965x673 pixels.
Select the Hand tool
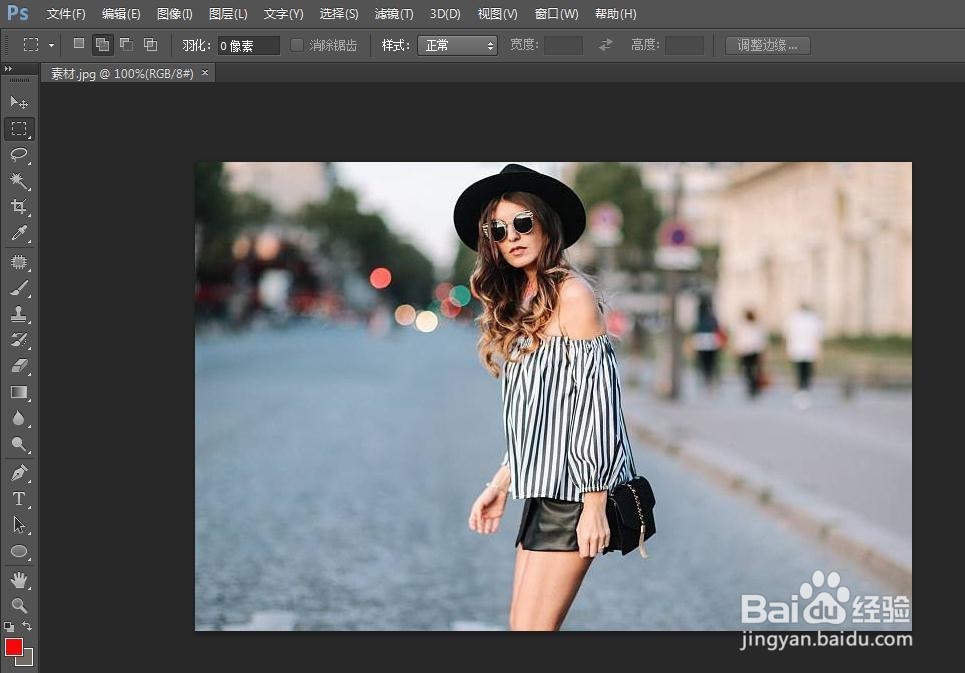click(19, 579)
